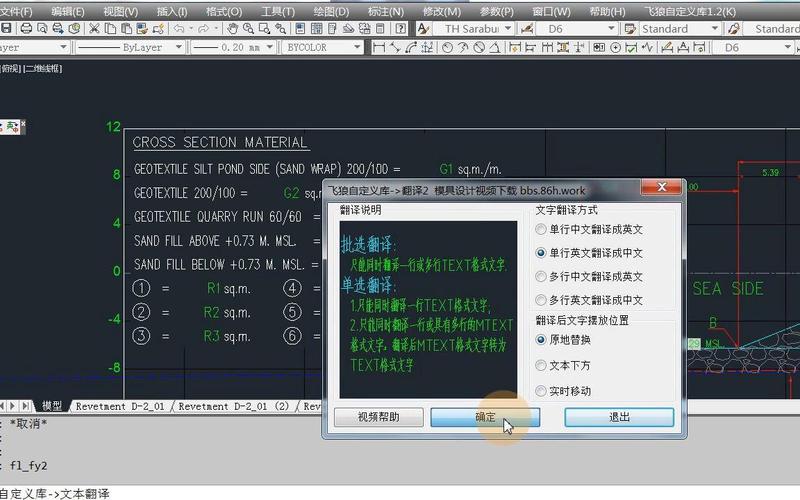
Task: Click the 视频帮助 button
Action: (x=379, y=417)
